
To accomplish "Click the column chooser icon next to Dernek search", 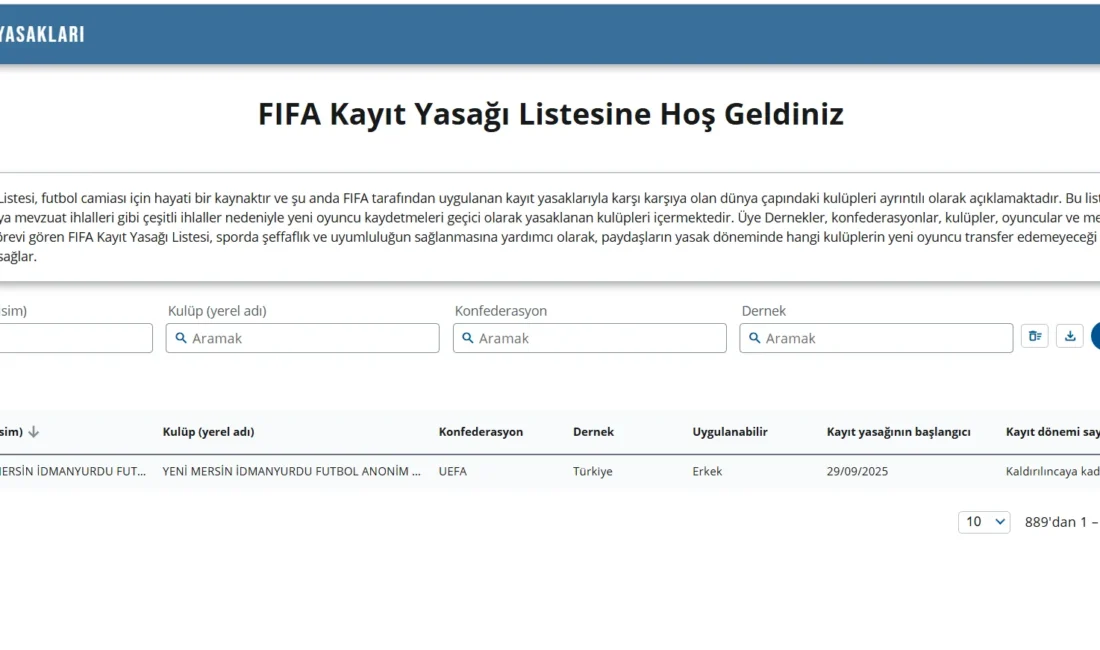I will tap(1035, 337).
